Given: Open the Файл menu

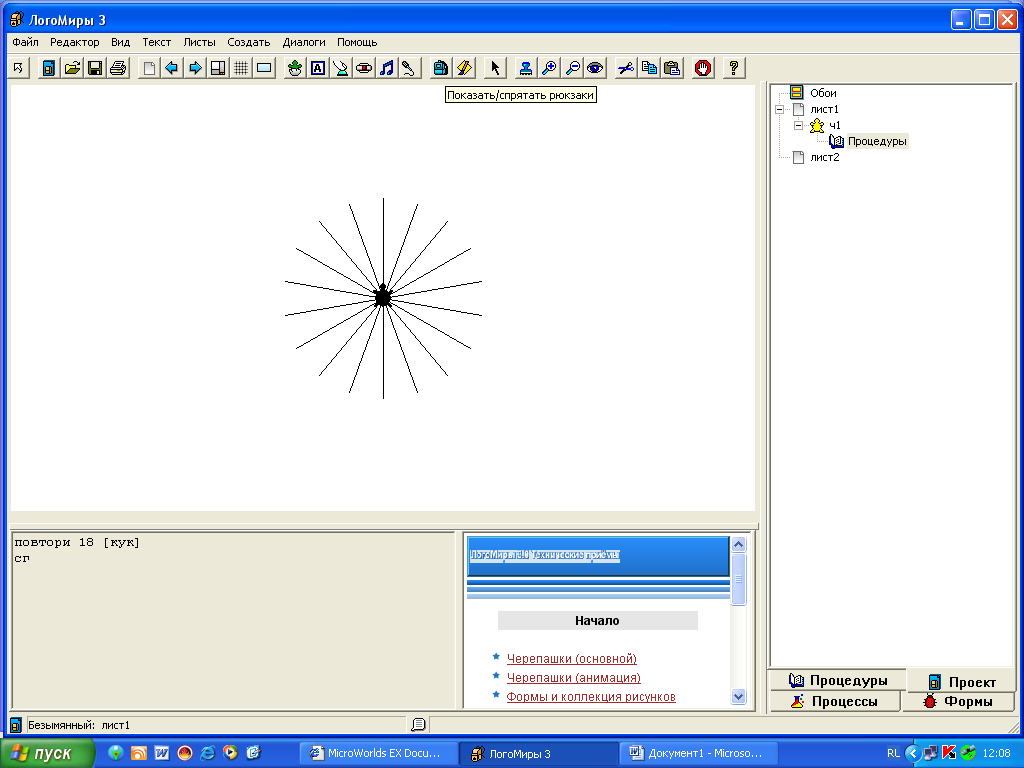Looking at the screenshot, I should point(25,42).
